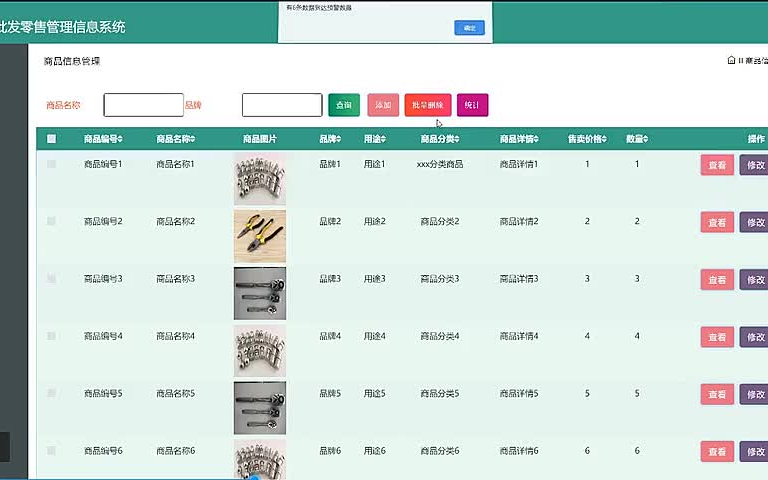The width and height of the screenshot is (768, 480).
Task: Open product image of 商品名称6
Action: pyautogui.click(x=260, y=458)
